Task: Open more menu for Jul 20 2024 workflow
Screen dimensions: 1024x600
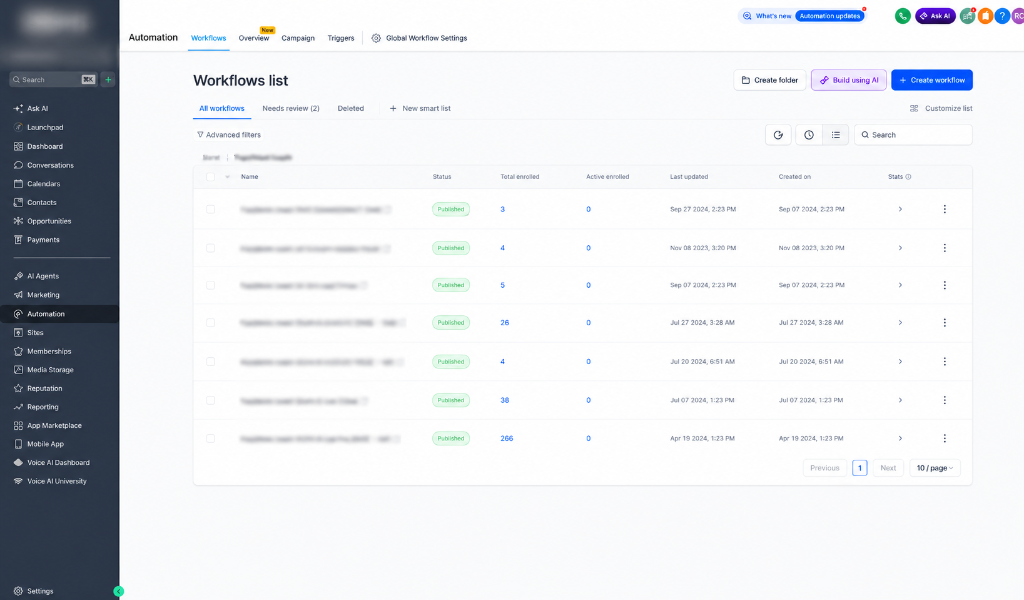Action: [x=944, y=362]
